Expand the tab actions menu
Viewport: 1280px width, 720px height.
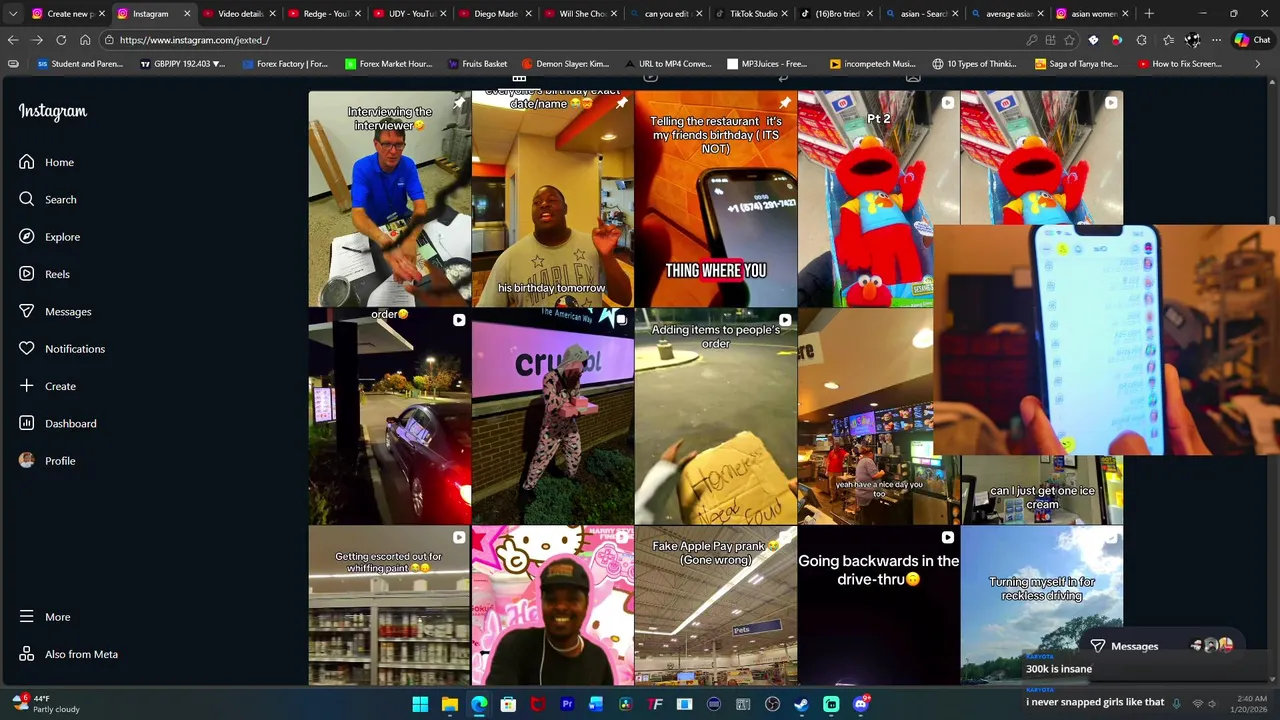13,14
